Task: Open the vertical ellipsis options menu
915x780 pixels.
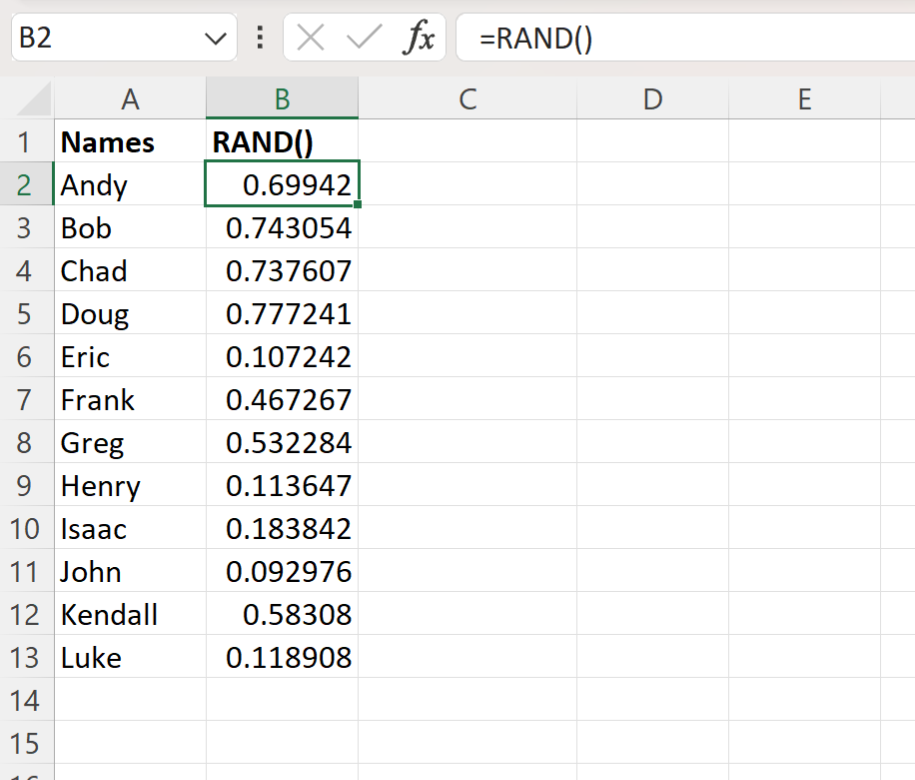Action: (x=259, y=38)
